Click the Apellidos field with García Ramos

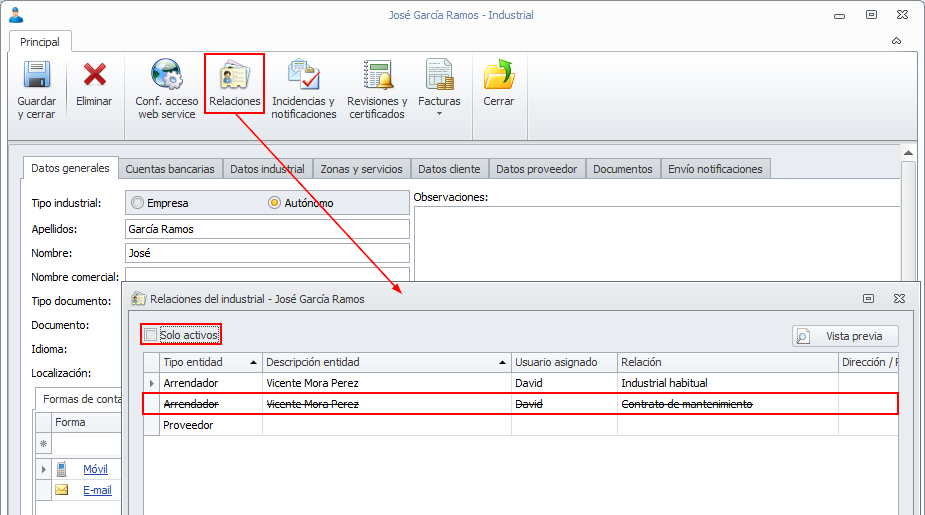(267, 229)
